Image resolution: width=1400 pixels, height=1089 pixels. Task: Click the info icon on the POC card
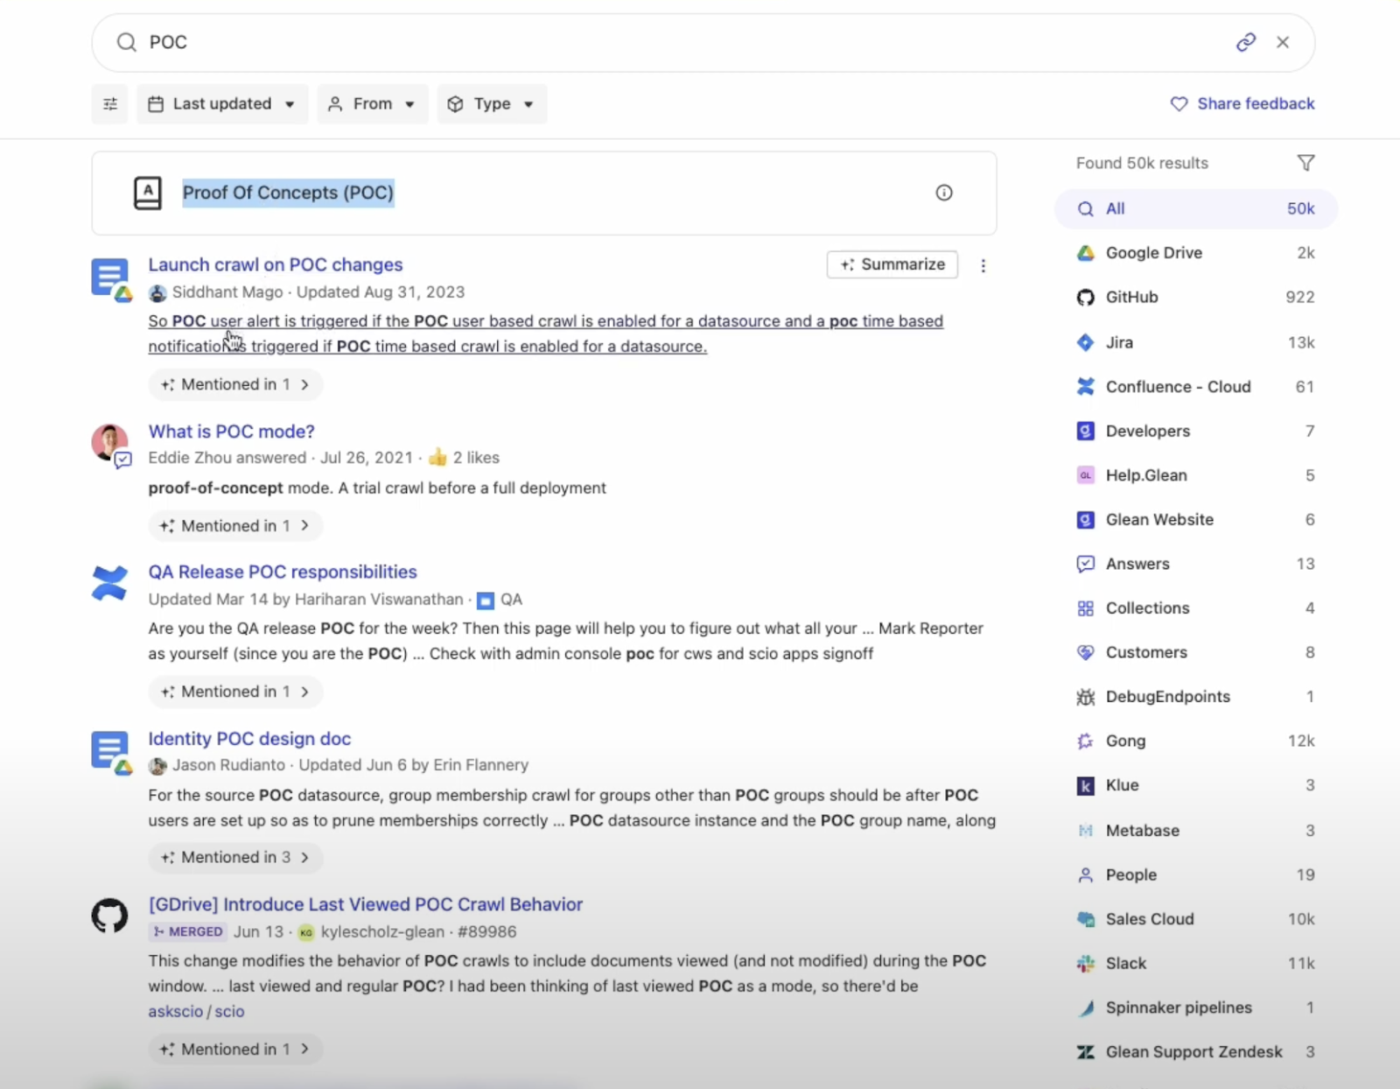943,193
